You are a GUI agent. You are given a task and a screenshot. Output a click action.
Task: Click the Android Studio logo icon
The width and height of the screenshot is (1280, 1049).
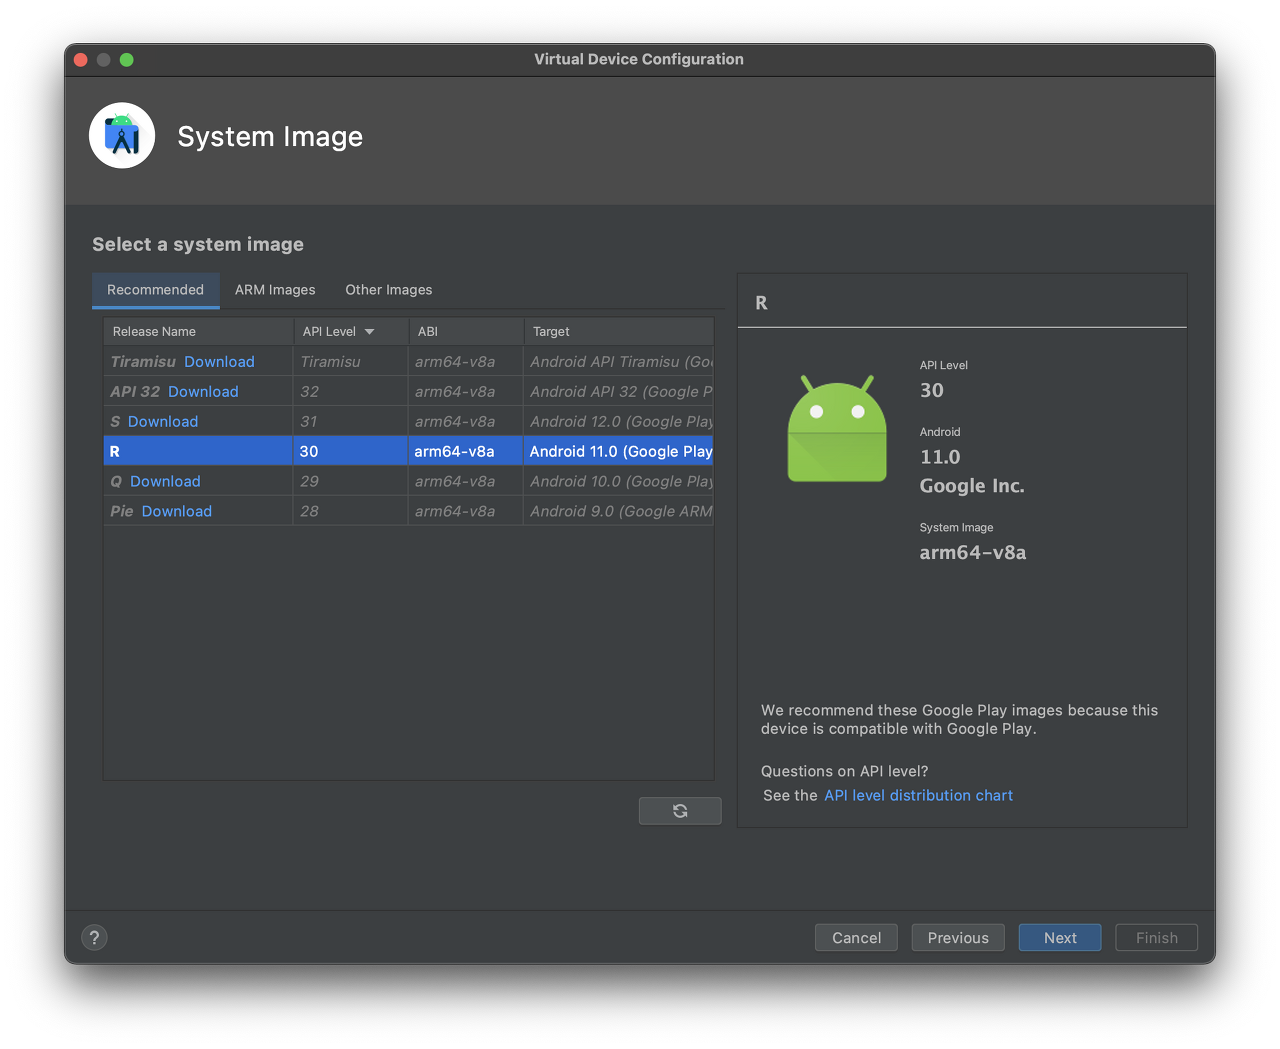click(122, 136)
